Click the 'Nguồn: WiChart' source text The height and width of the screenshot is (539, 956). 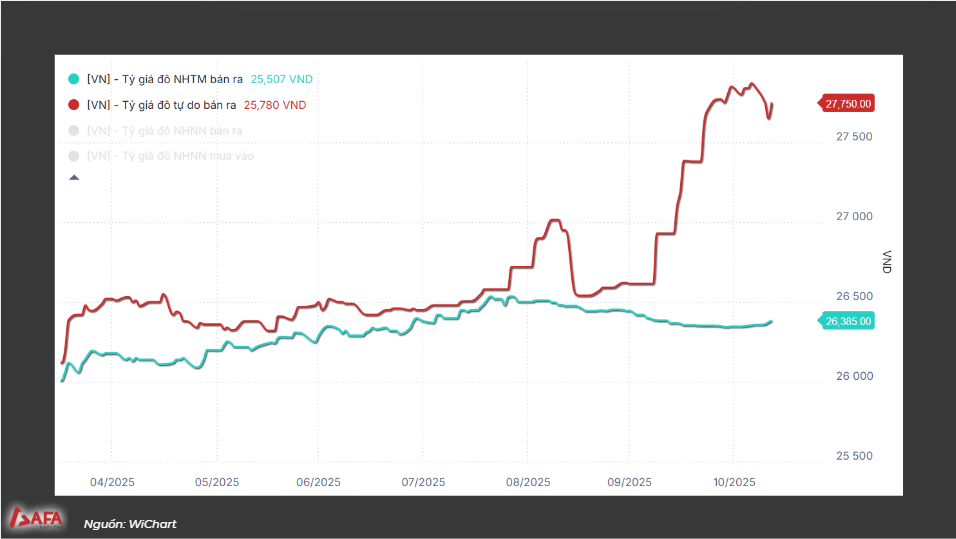pyautogui.click(x=130, y=524)
